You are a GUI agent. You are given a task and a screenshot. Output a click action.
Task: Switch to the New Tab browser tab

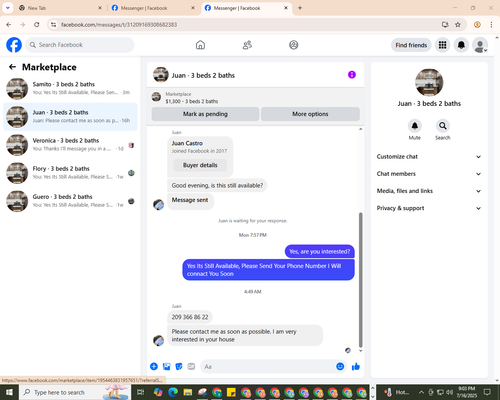(60, 8)
